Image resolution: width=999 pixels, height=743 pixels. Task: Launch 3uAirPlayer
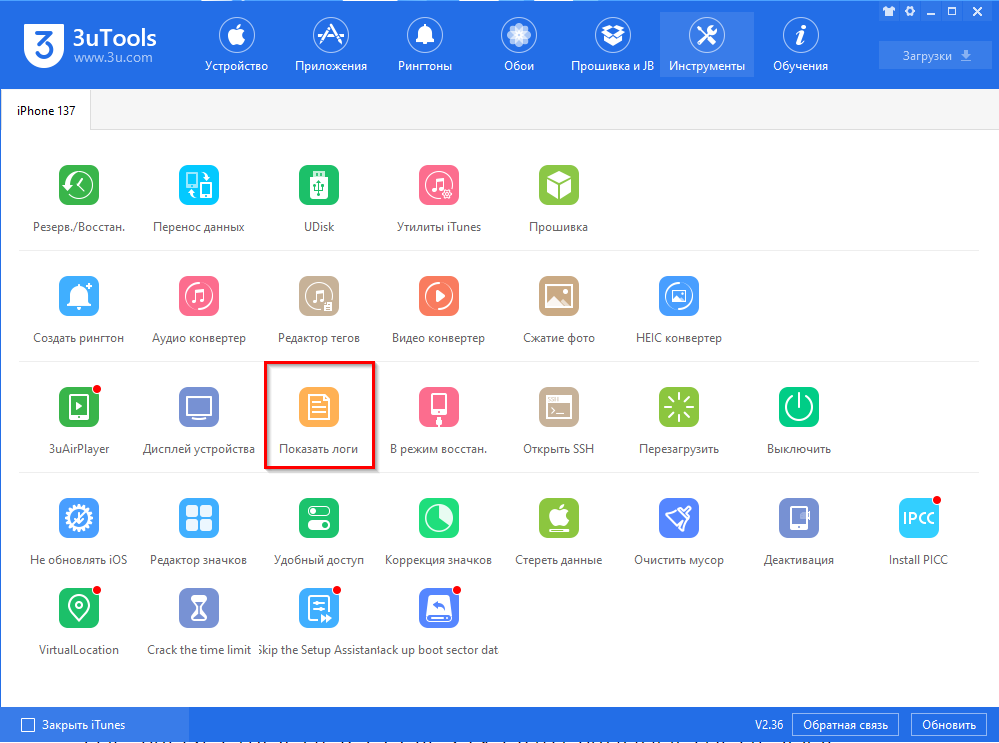(79, 407)
